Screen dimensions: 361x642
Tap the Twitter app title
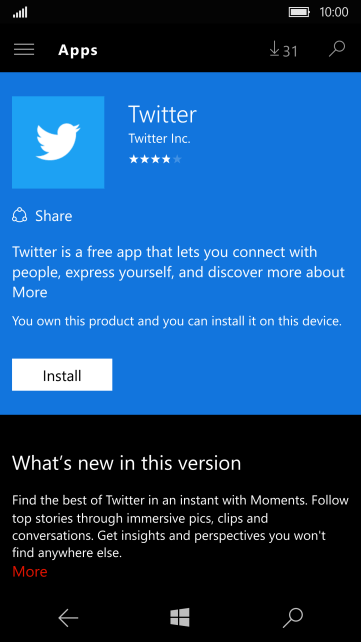click(162, 114)
